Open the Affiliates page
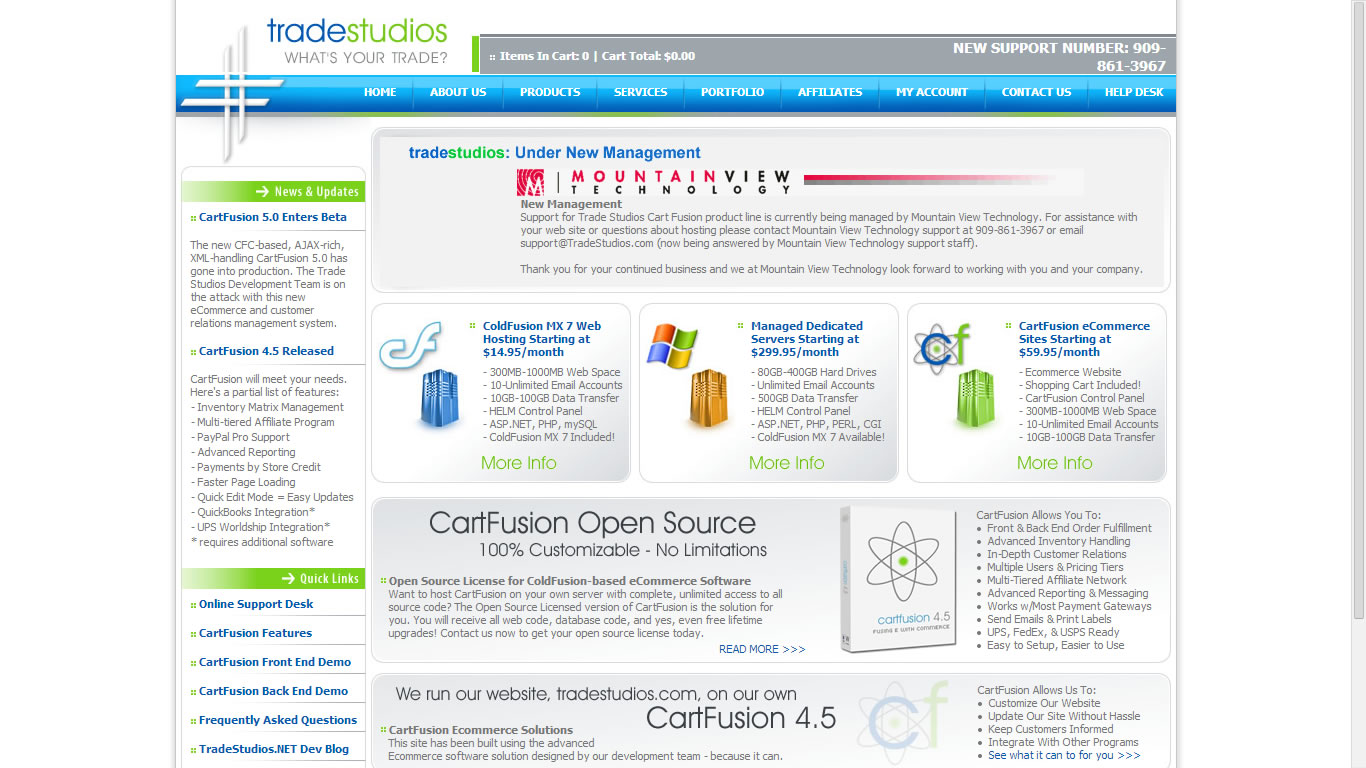The image size is (1366, 768). tap(830, 92)
